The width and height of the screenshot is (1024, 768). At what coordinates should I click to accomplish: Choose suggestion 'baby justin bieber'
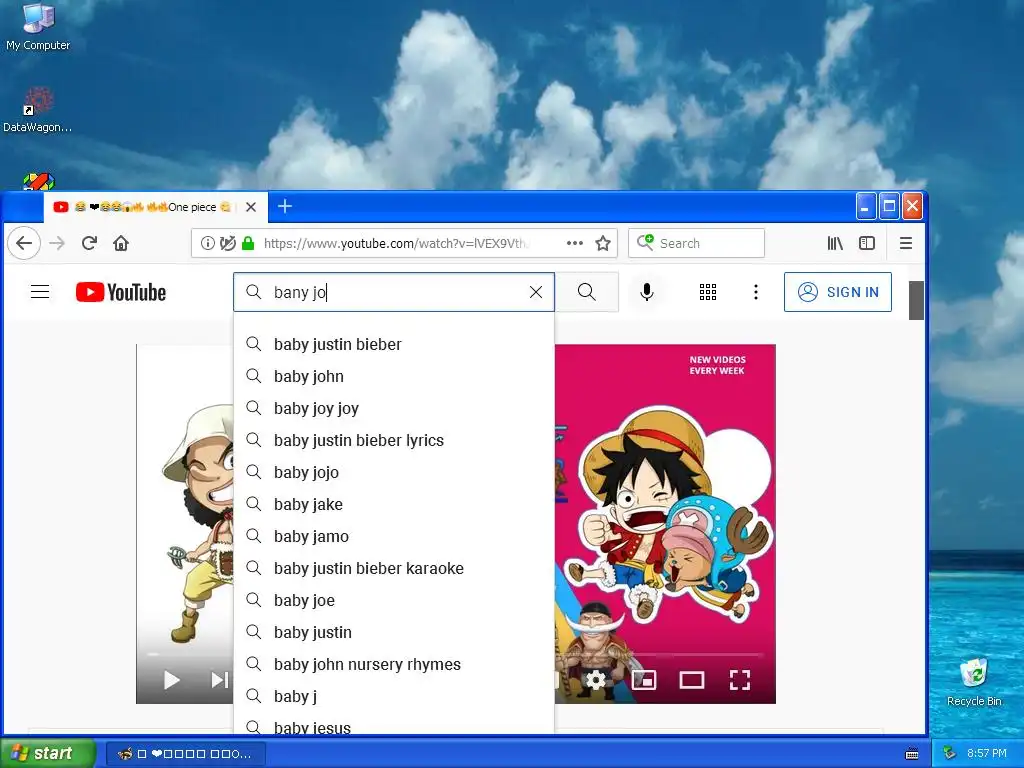click(x=394, y=344)
